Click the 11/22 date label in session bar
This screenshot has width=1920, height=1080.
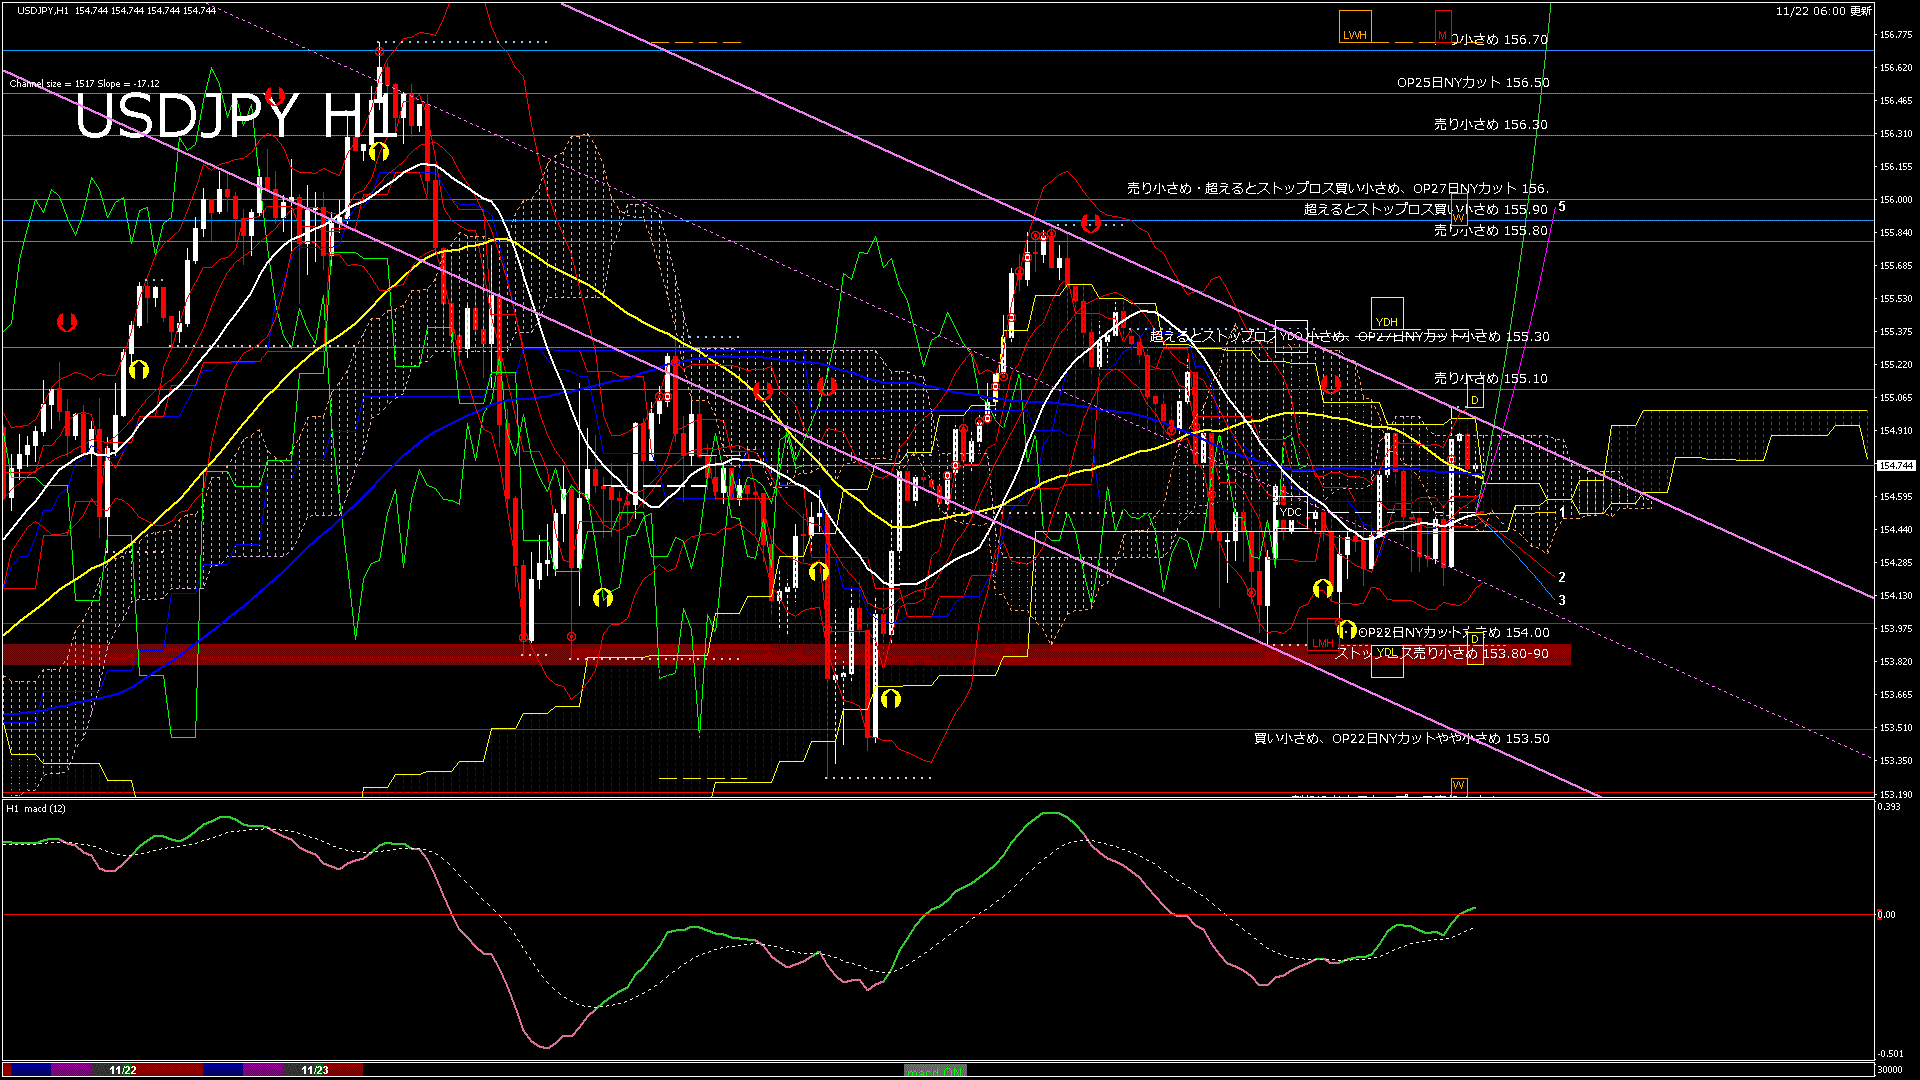[x=122, y=1070]
